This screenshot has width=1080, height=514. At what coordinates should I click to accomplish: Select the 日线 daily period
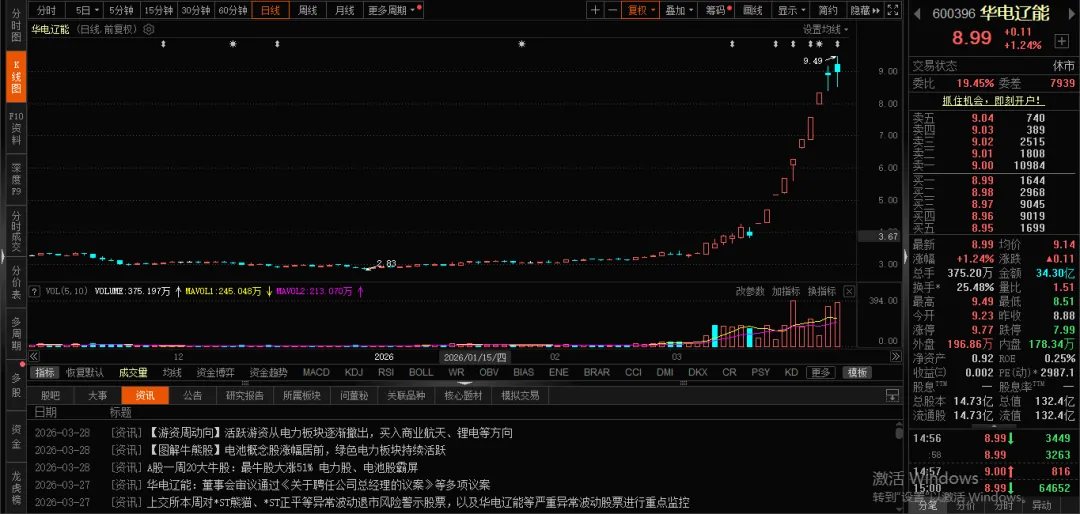point(269,10)
